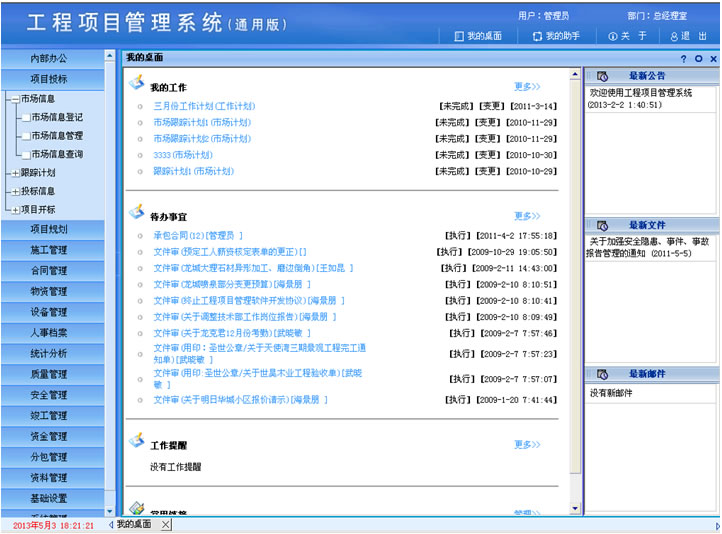Open the 承包合同(12) pending task link
722x534 pixels.
[x=198, y=236]
